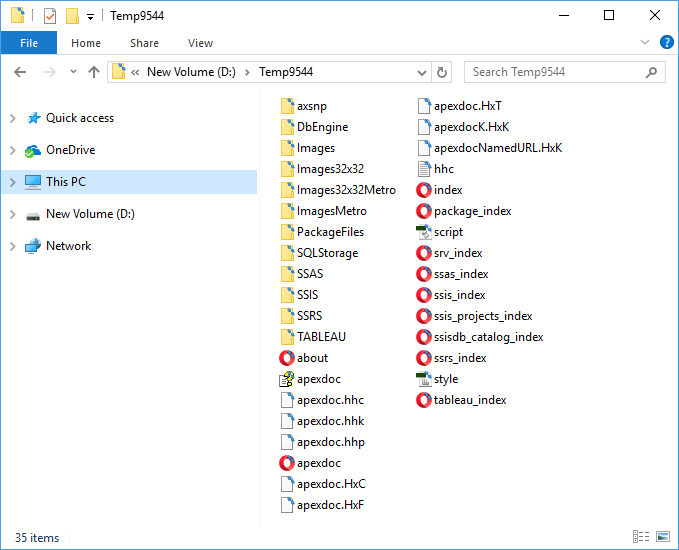Select the ssis_projects_index file name
This screenshot has width=679, height=550.
point(483,316)
